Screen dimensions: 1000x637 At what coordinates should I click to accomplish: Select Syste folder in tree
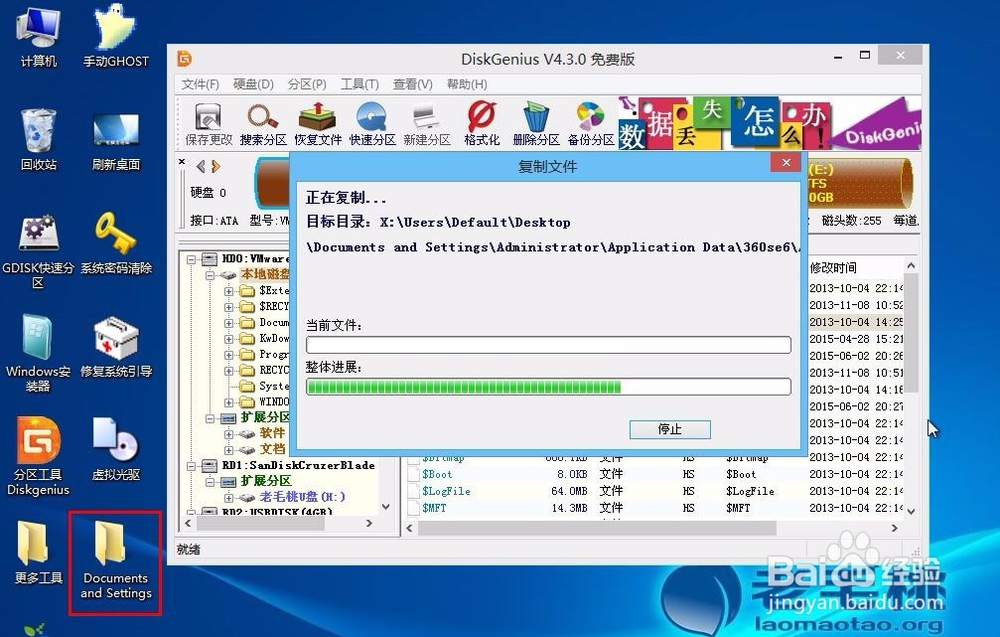[274, 386]
